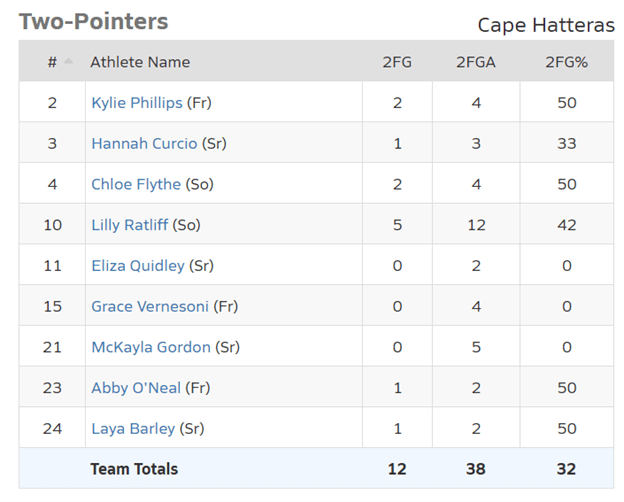The height and width of the screenshot is (502, 624).
Task: Sort table by Athlete Name header
Action: 140,62
